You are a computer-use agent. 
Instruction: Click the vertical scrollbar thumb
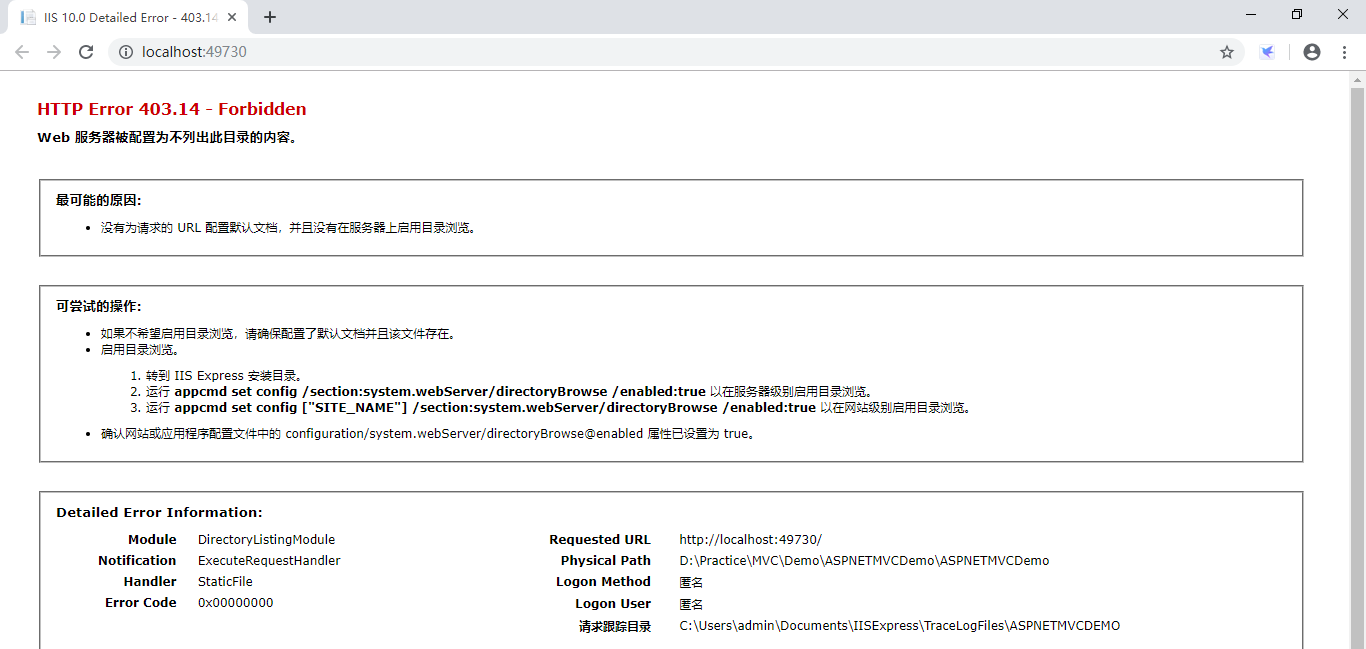tap(1357, 368)
